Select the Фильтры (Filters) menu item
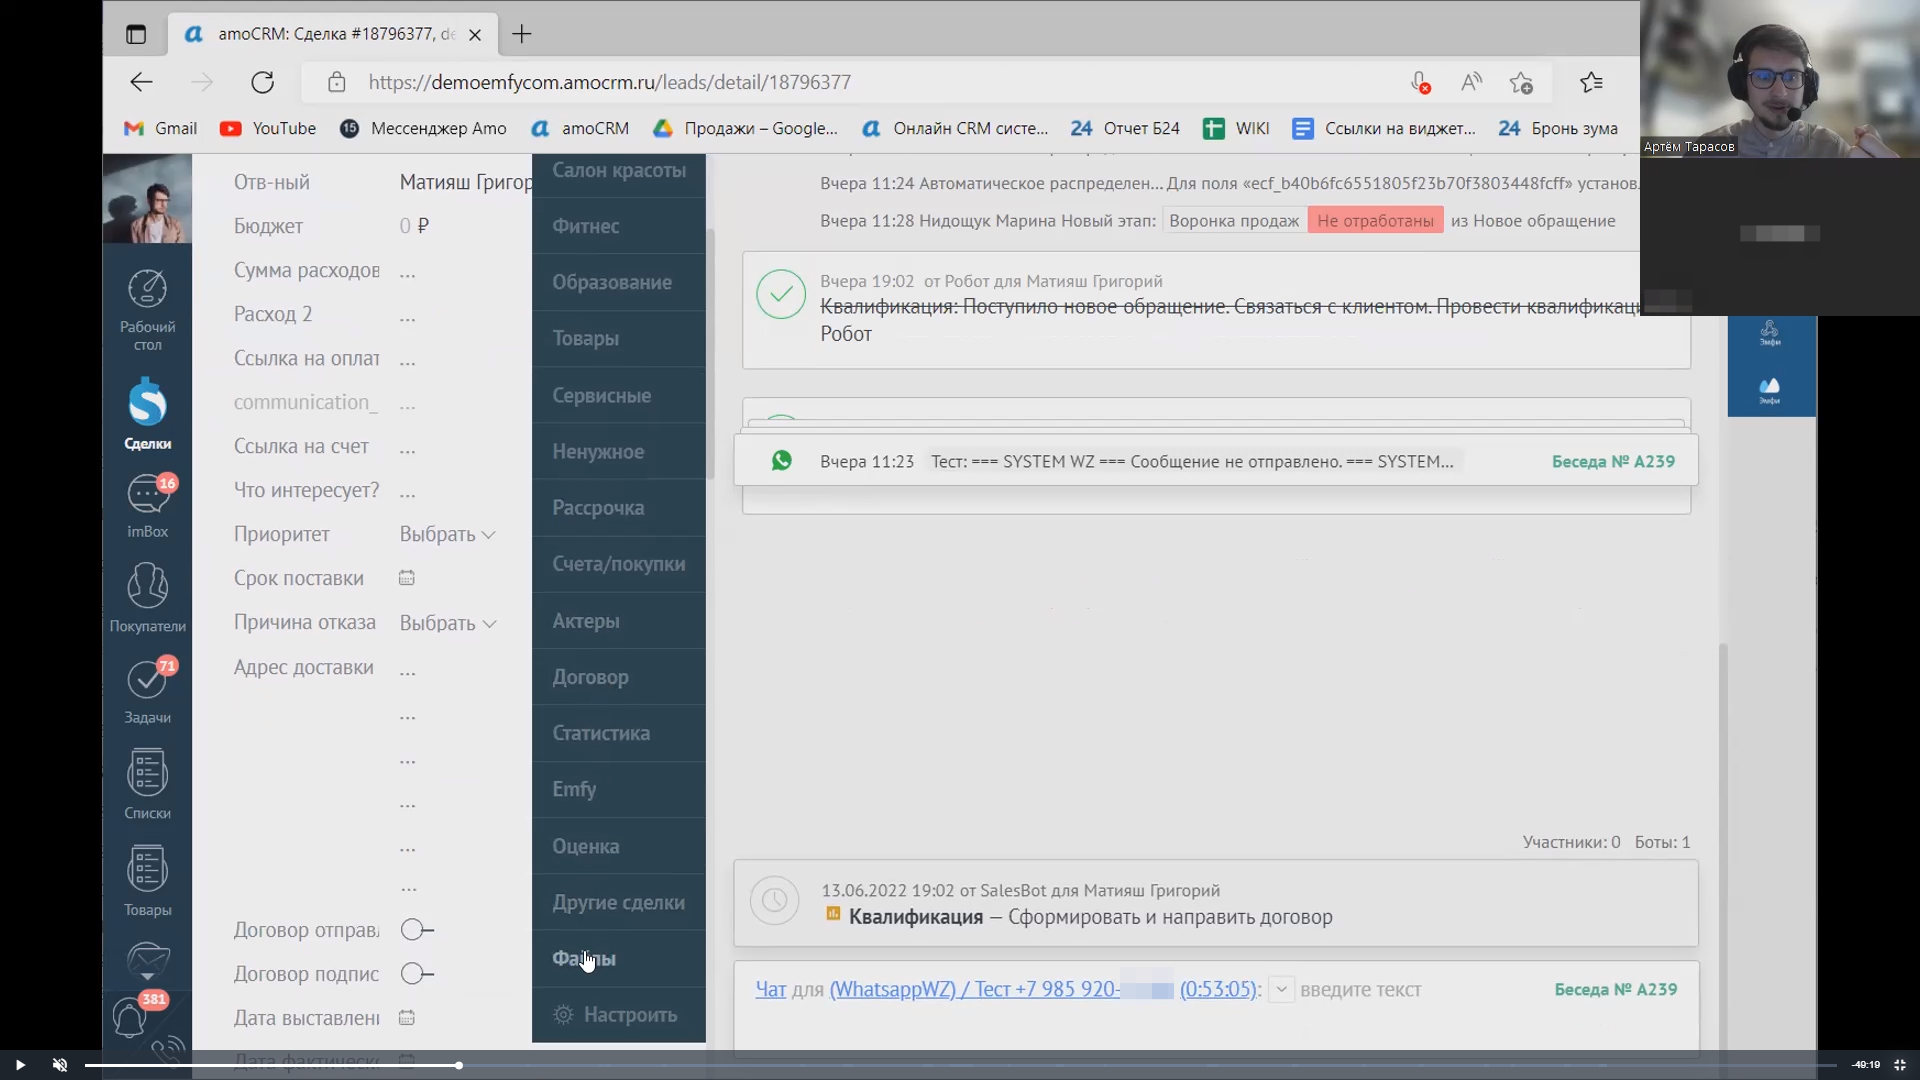The width and height of the screenshot is (1920, 1080). [x=585, y=959]
